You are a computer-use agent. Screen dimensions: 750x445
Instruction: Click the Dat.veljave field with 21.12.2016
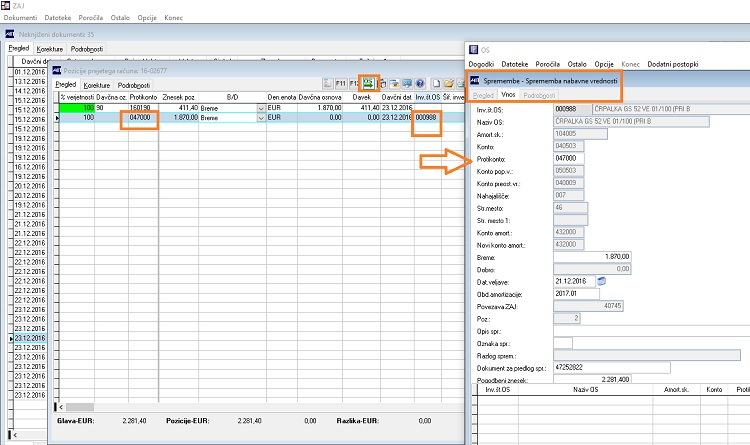tap(571, 282)
